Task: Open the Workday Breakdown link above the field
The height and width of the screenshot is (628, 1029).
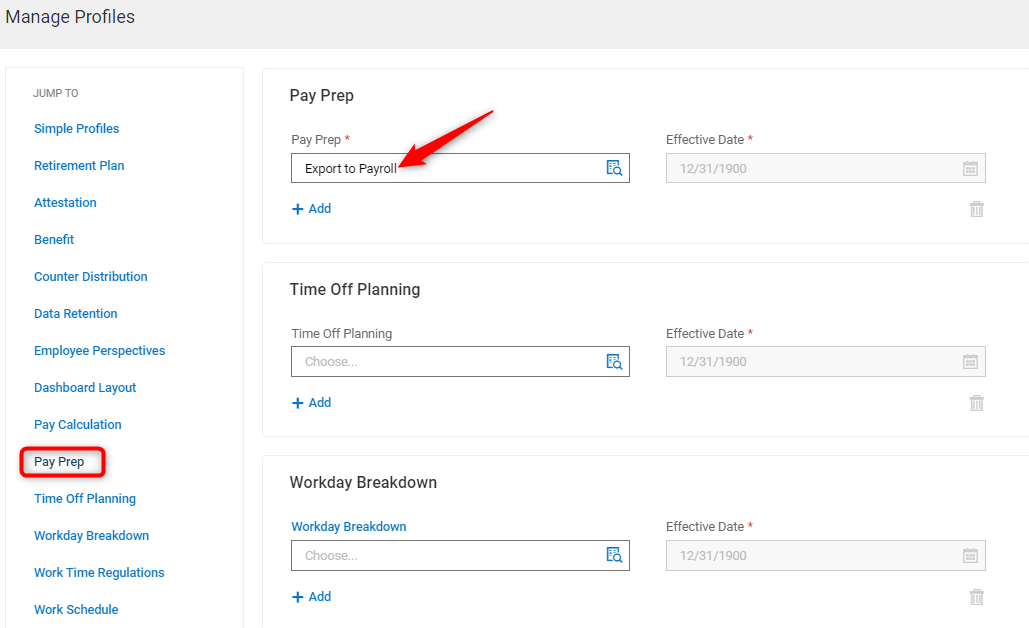Action: click(348, 526)
